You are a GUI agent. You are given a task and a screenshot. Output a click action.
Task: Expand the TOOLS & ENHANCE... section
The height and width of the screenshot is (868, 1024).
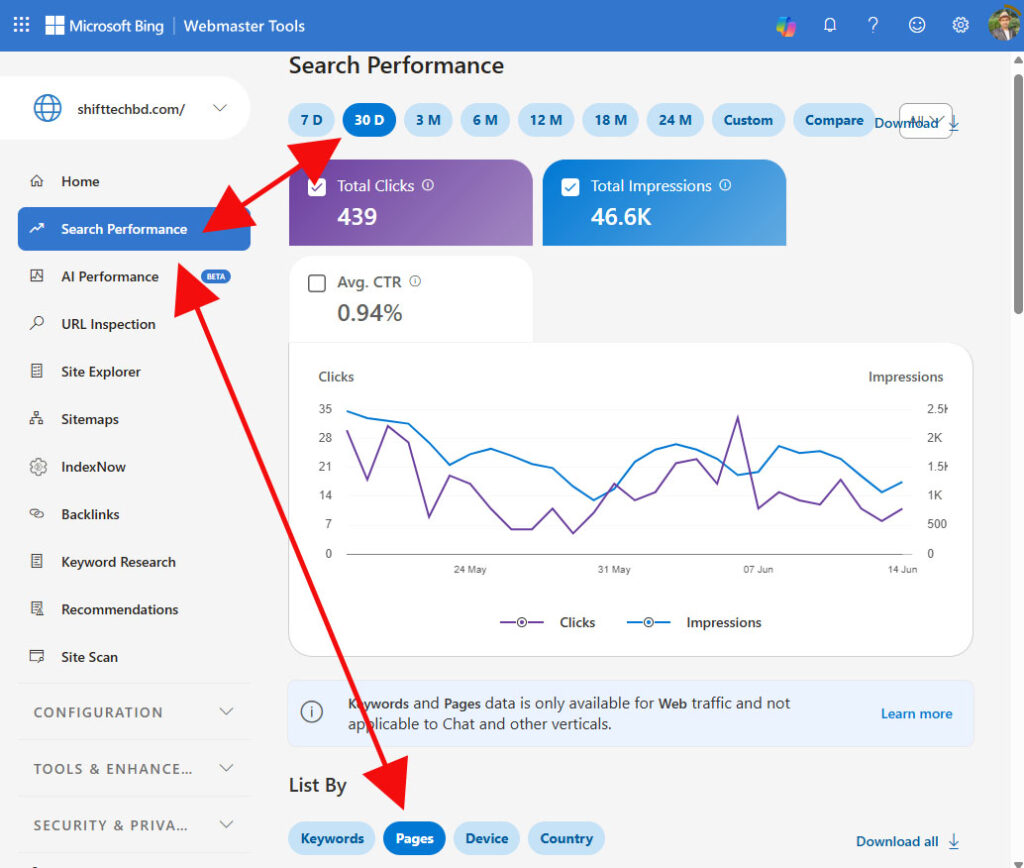pos(134,768)
